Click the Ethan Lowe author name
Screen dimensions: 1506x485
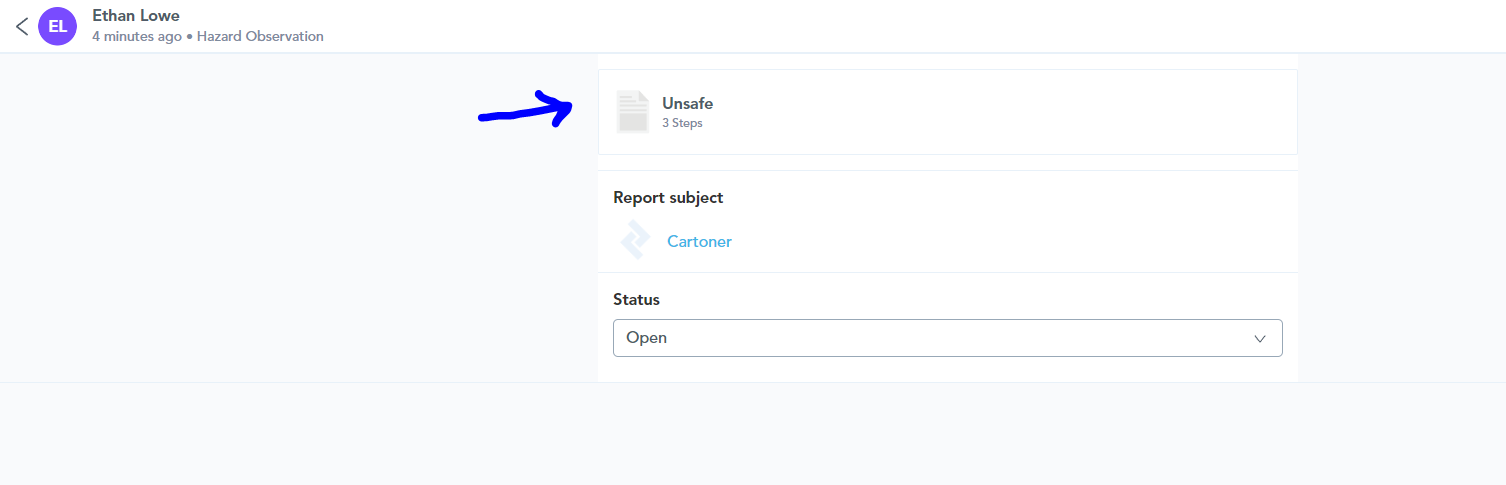(x=136, y=16)
